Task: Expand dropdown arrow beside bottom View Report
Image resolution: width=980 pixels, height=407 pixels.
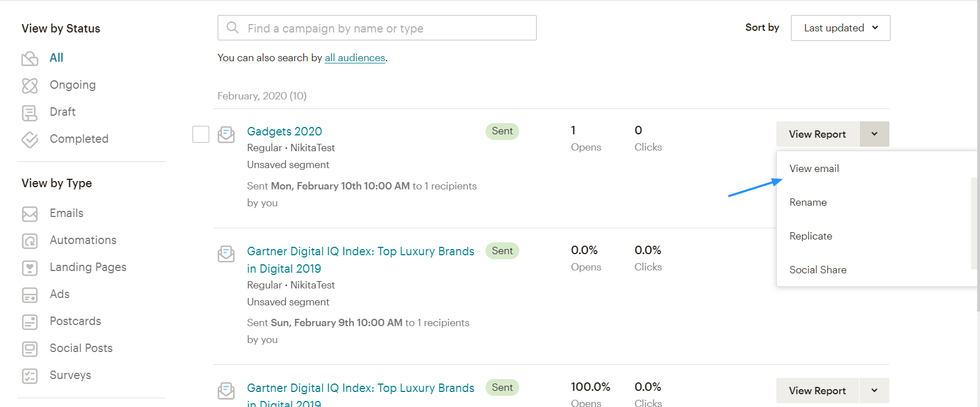Action: (x=874, y=391)
